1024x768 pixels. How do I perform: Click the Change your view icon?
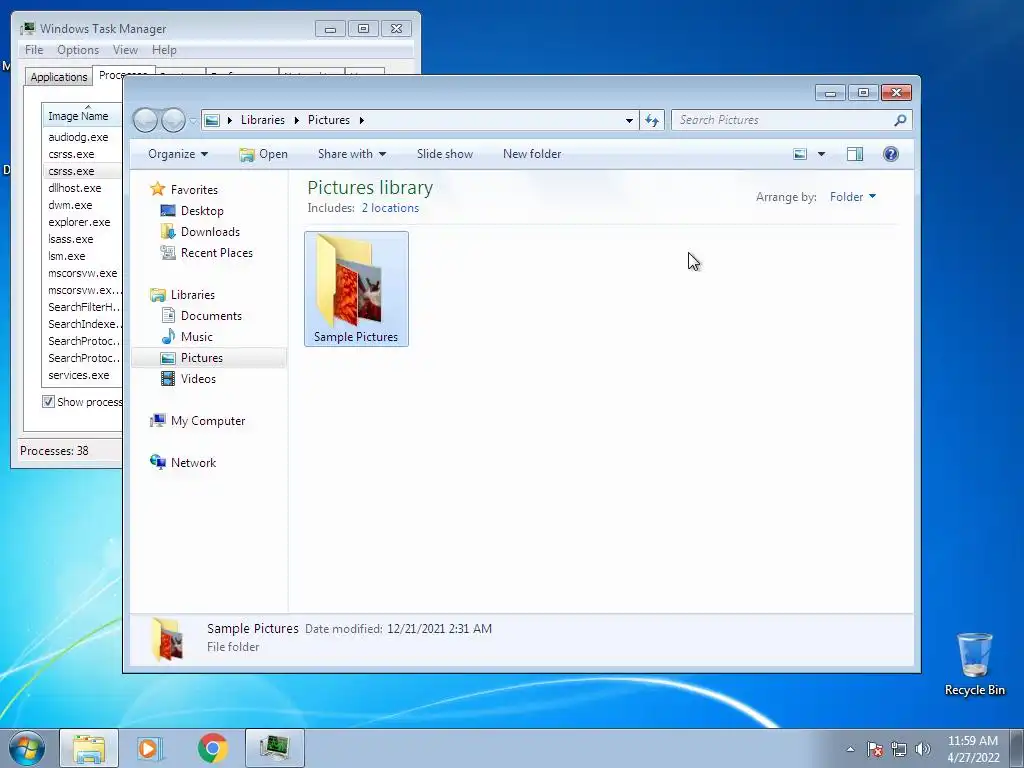[x=800, y=154]
